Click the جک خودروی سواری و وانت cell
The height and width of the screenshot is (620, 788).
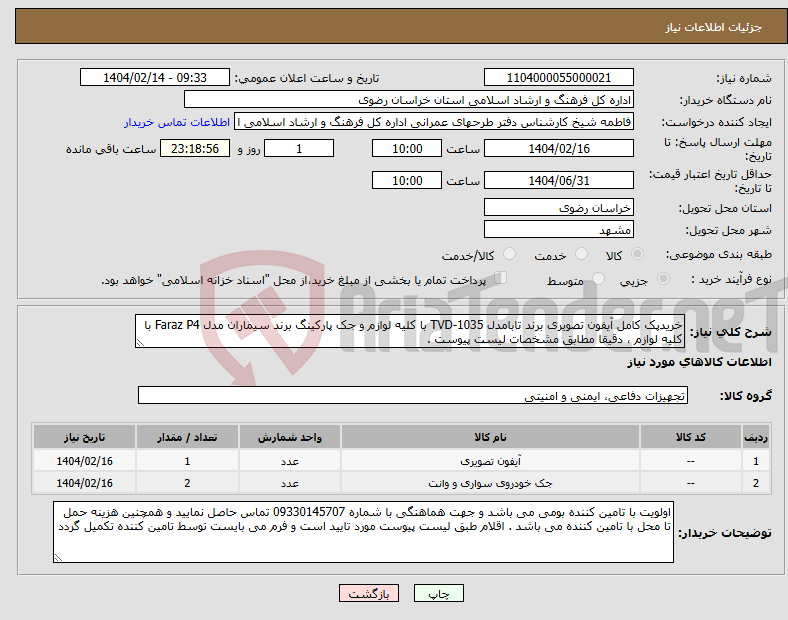[490, 483]
